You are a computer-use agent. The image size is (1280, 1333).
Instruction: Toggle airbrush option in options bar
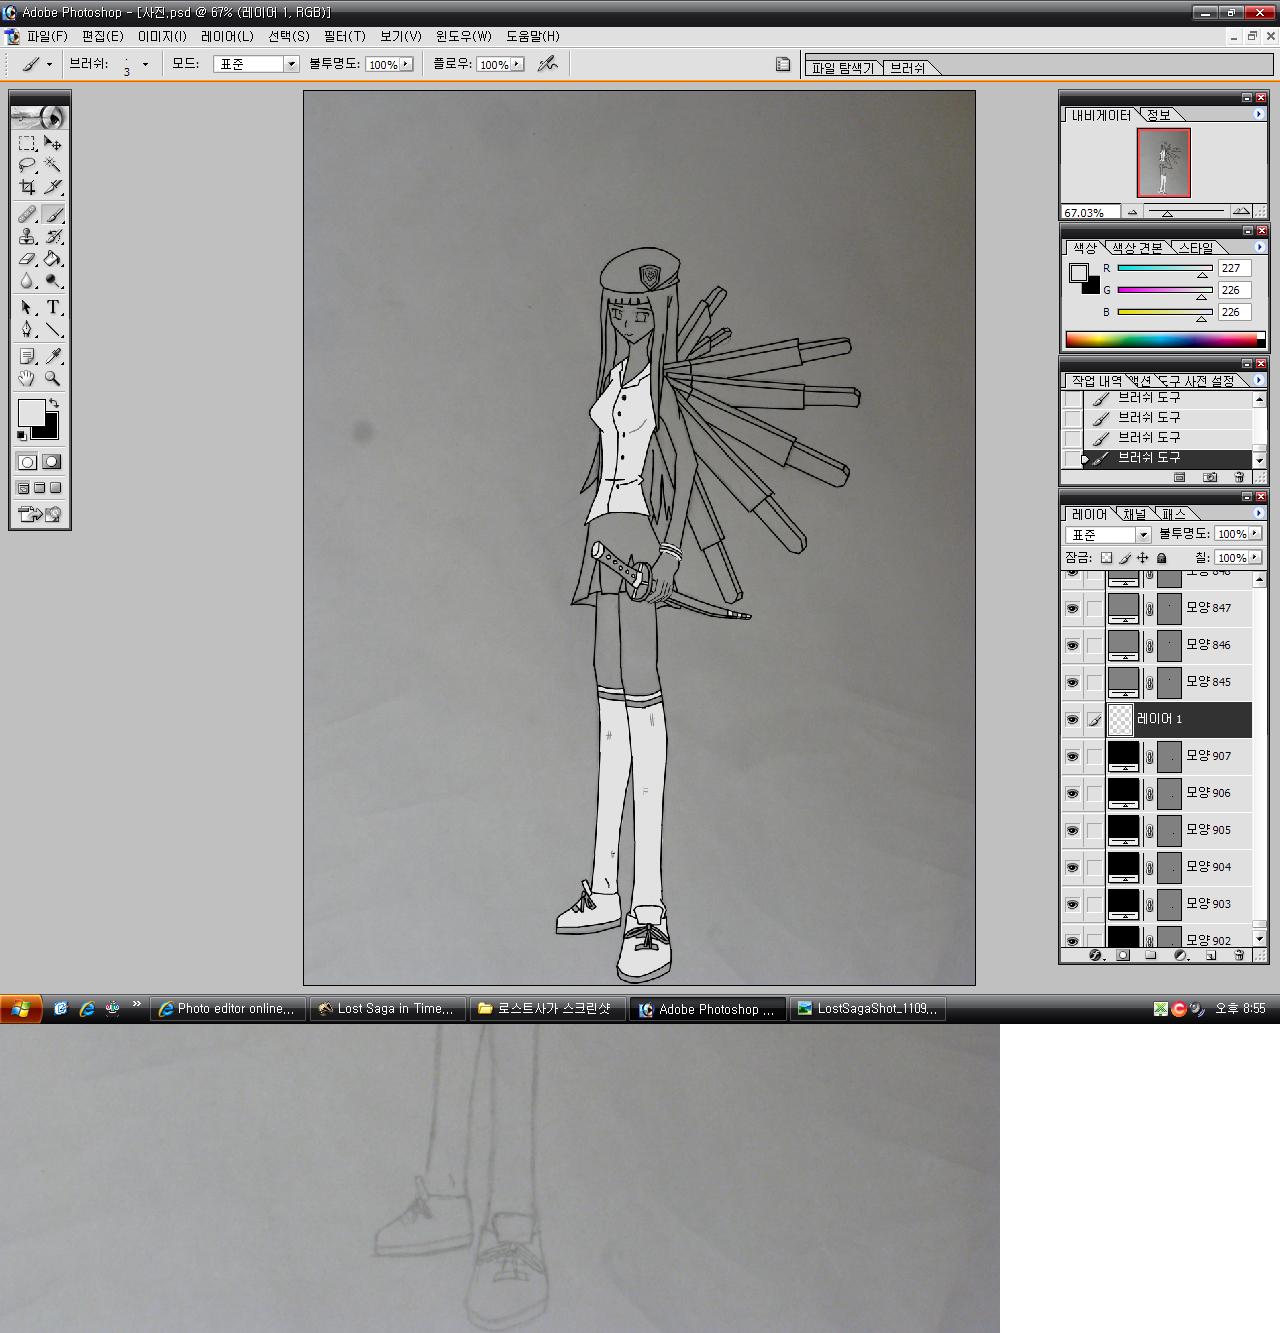(x=547, y=64)
